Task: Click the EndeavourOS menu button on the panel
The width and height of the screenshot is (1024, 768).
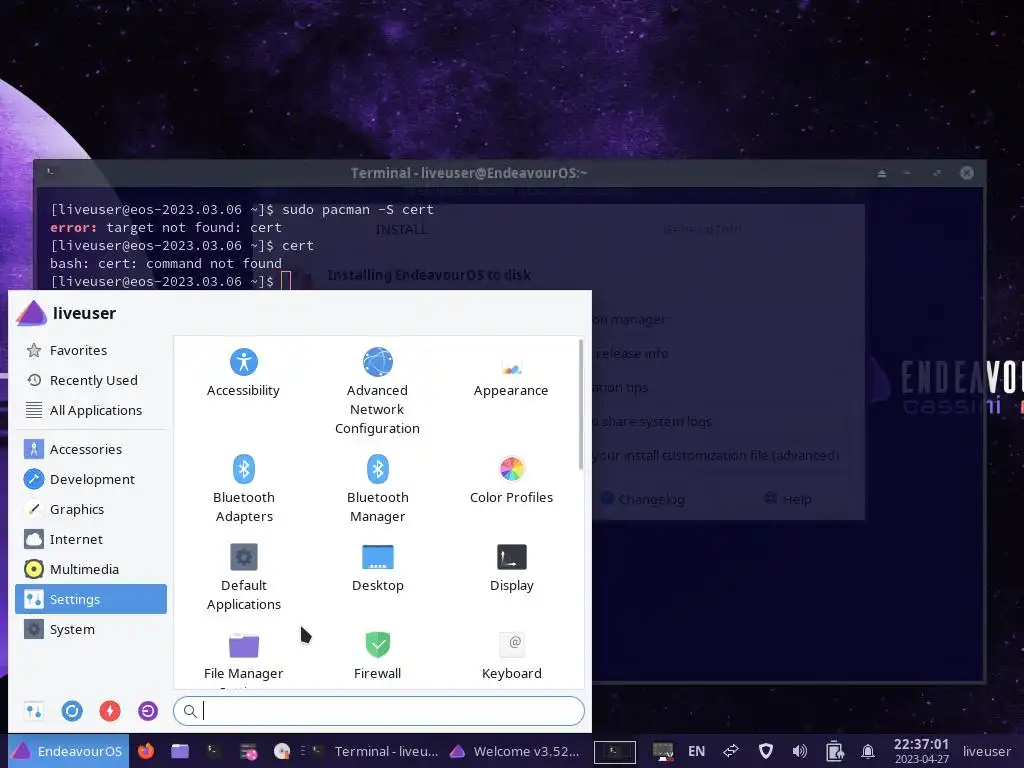Action: coord(69,751)
